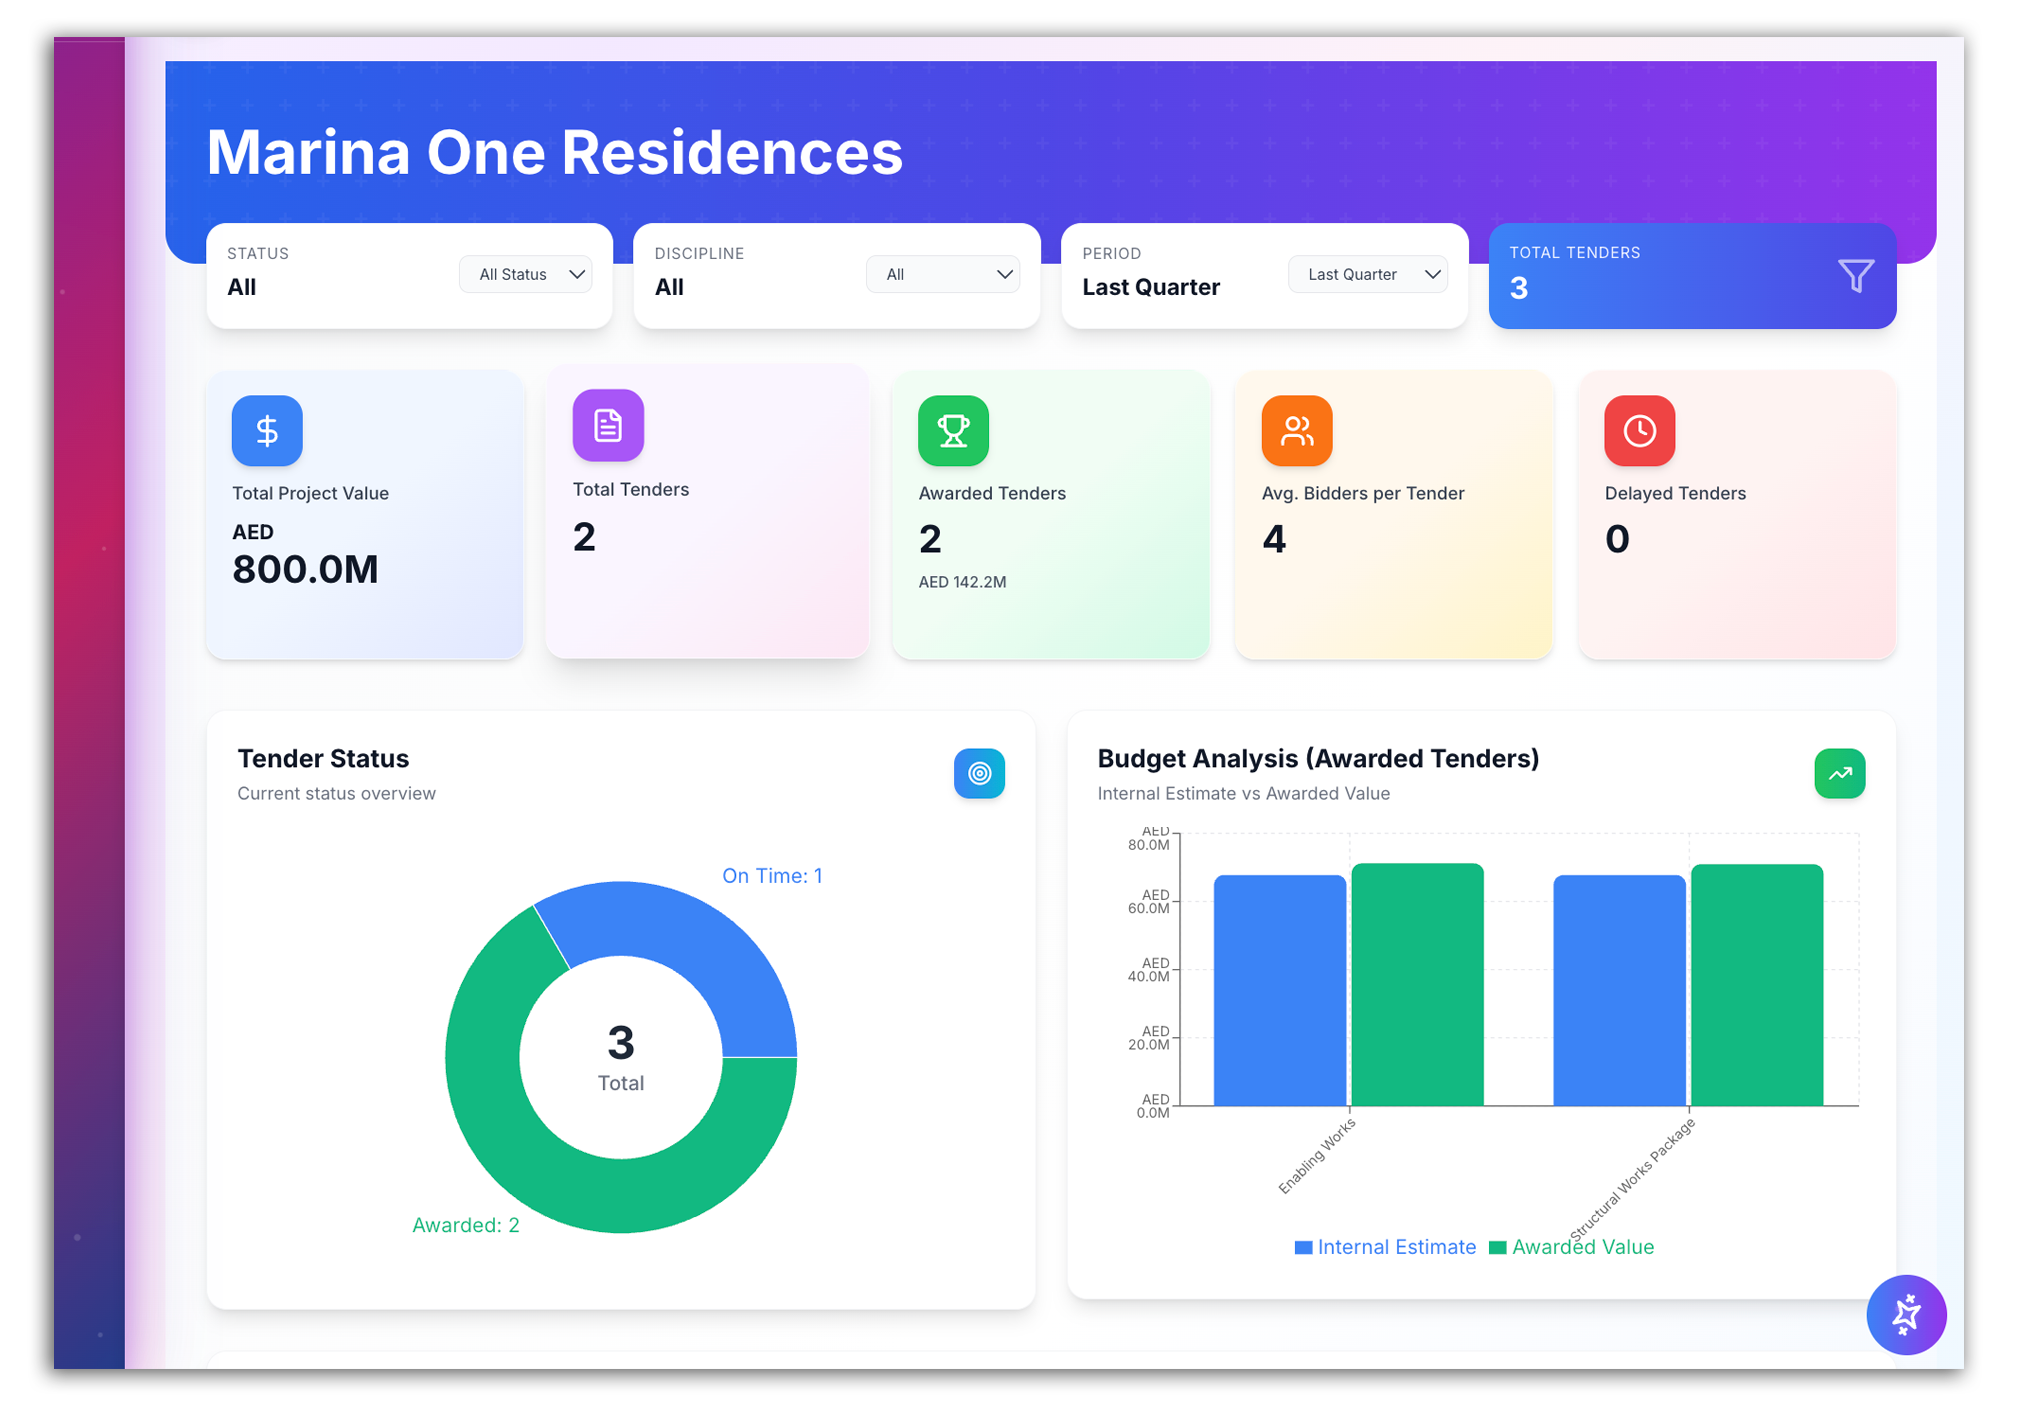Click the blue target icon in Tender Status
Screen dimensions: 2018x1406
pos(979,773)
